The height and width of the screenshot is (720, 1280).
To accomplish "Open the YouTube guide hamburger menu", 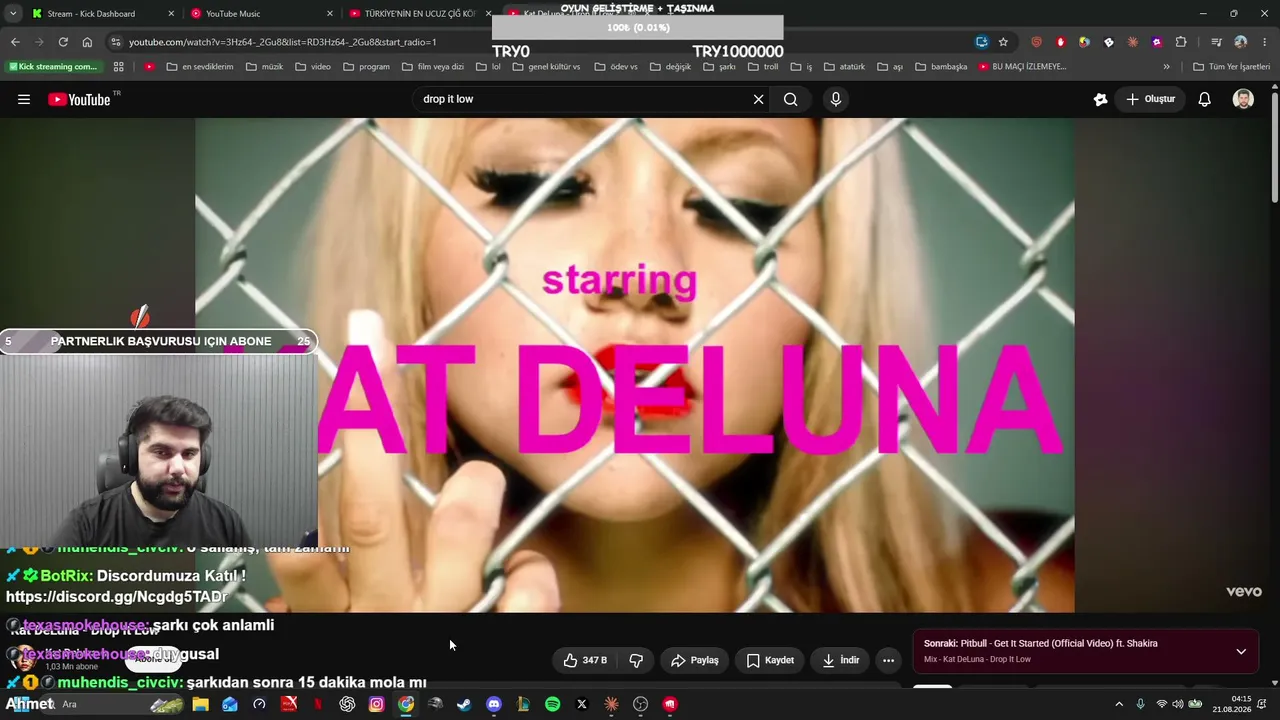I will coord(24,99).
